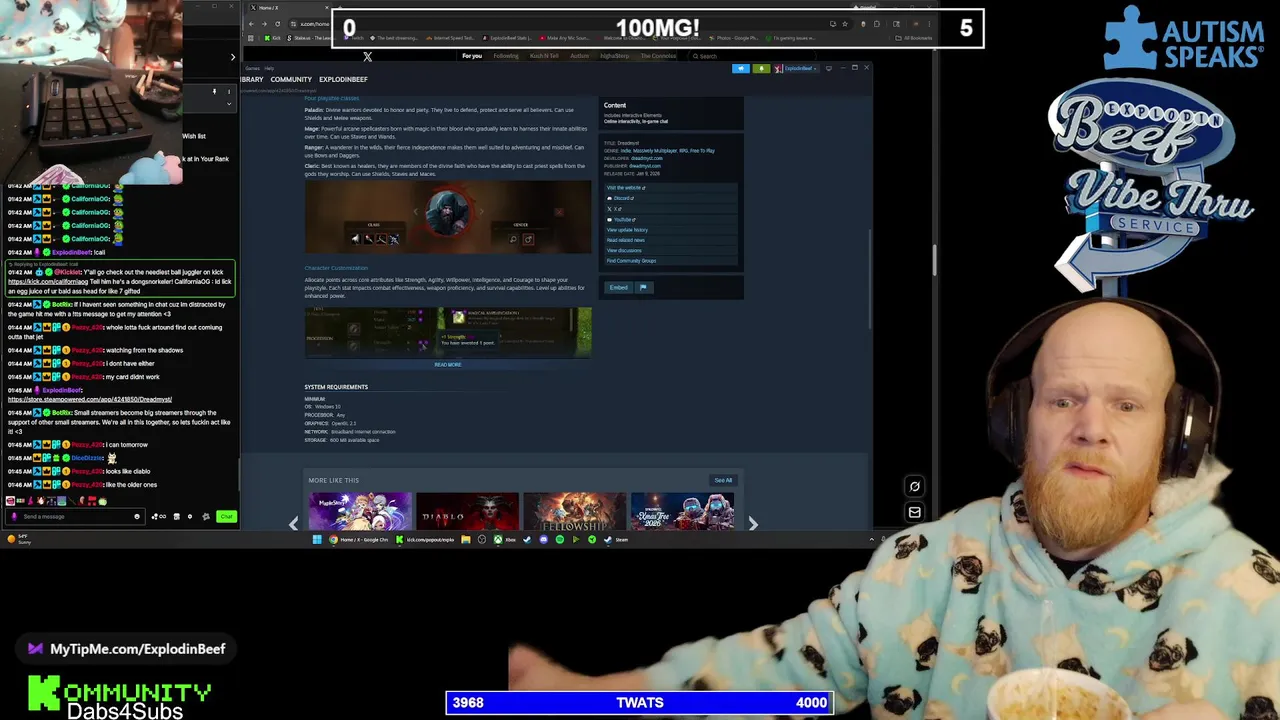Click the Dreadmyst Steam store link in chat
This screenshot has width=1280, height=720.
pos(90,399)
